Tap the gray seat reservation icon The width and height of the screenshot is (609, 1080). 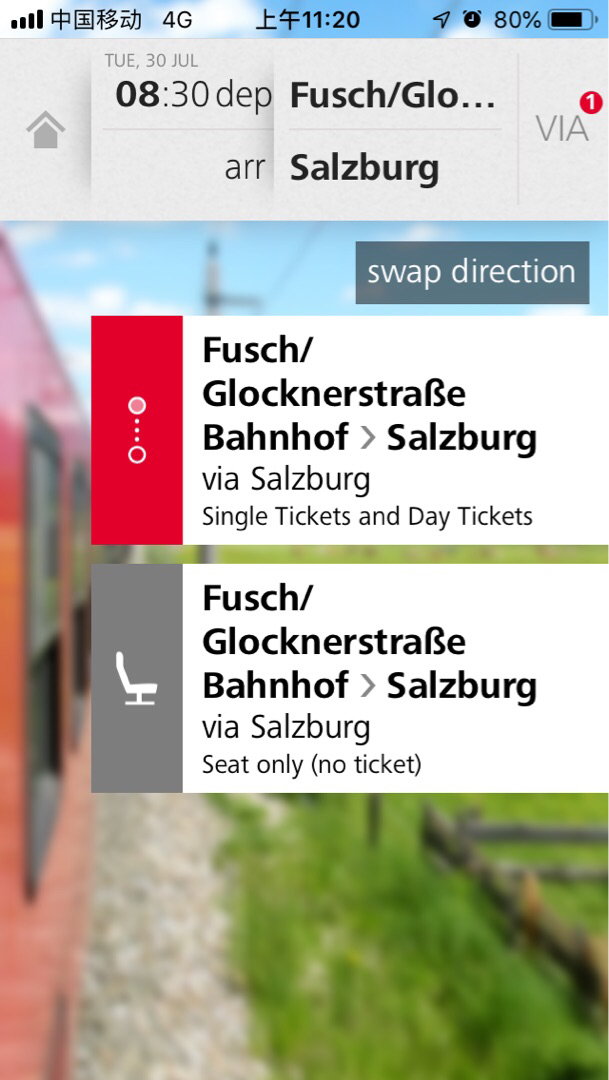137,678
